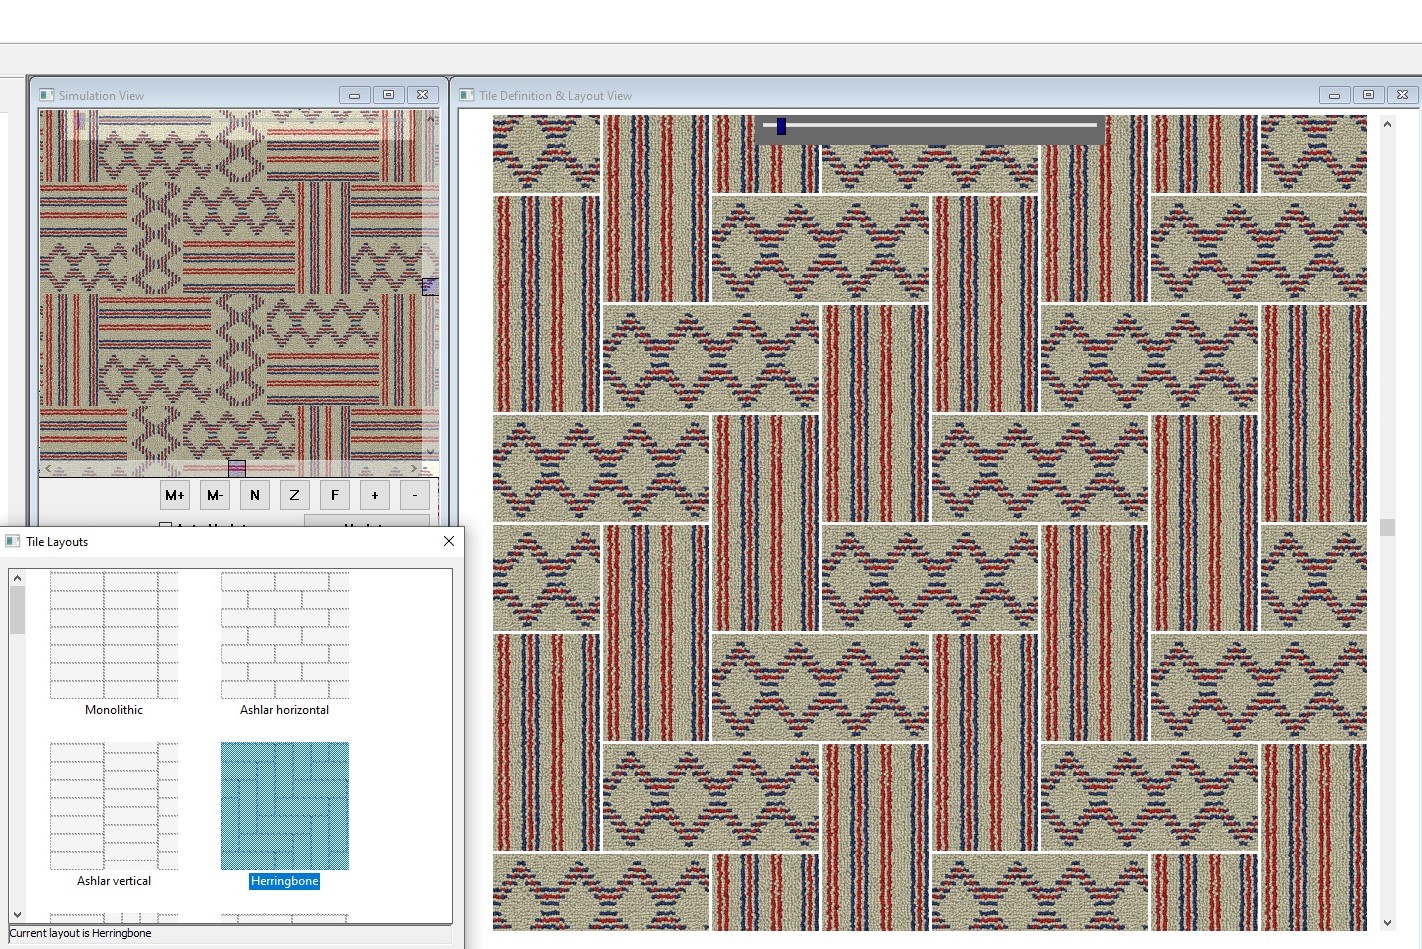Screen dimensions: 1422x949
Task: Click the right scroll arrow in Simulation View
Action: point(414,467)
